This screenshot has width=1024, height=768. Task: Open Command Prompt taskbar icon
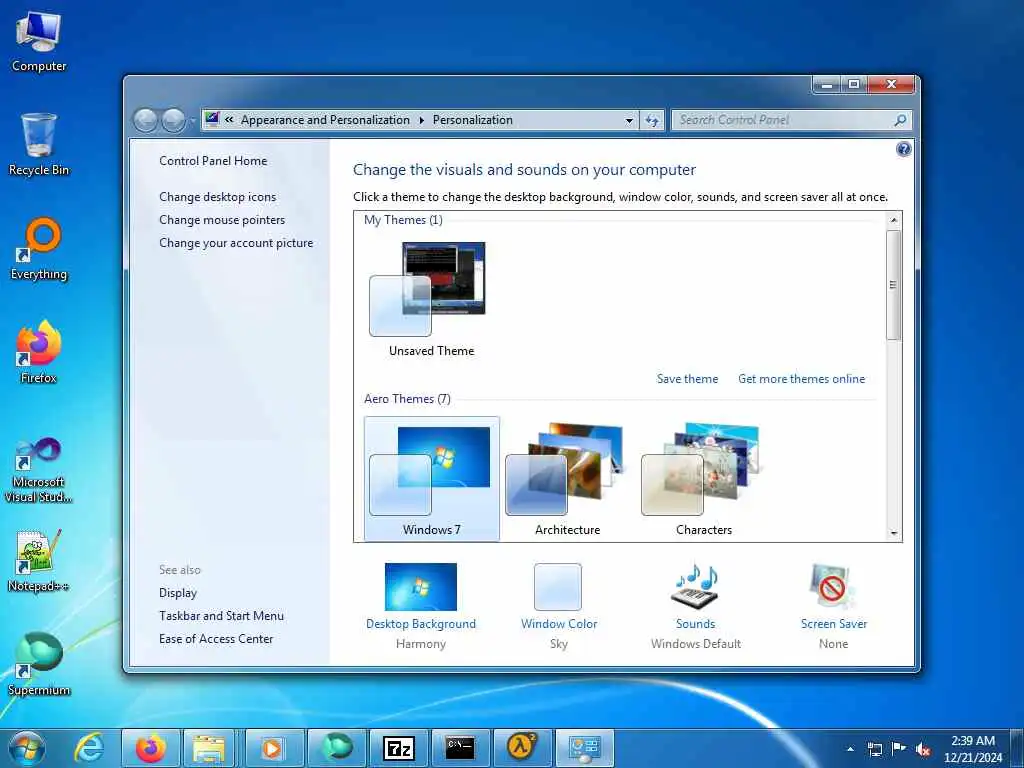(460, 748)
